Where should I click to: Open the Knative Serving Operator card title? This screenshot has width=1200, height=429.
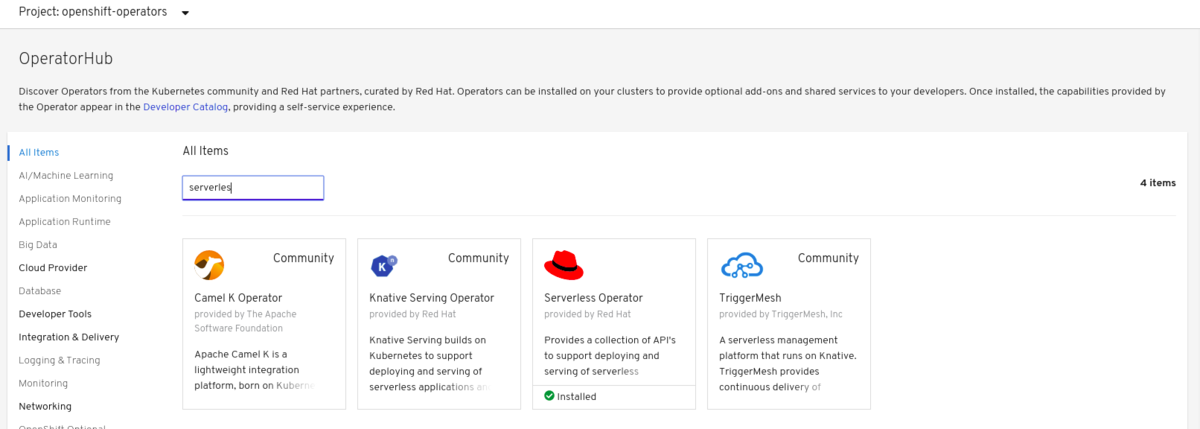pyautogui.click(x=432, y=297)
